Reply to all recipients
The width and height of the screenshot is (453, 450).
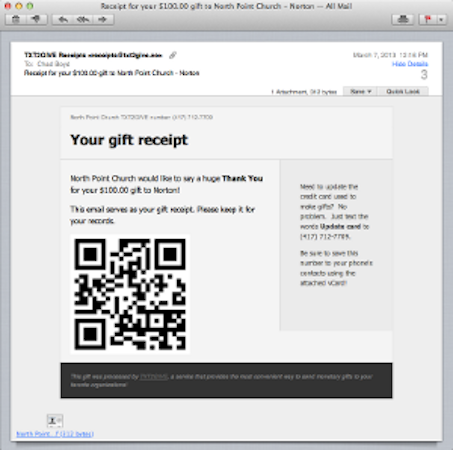(x=83, y=19)
